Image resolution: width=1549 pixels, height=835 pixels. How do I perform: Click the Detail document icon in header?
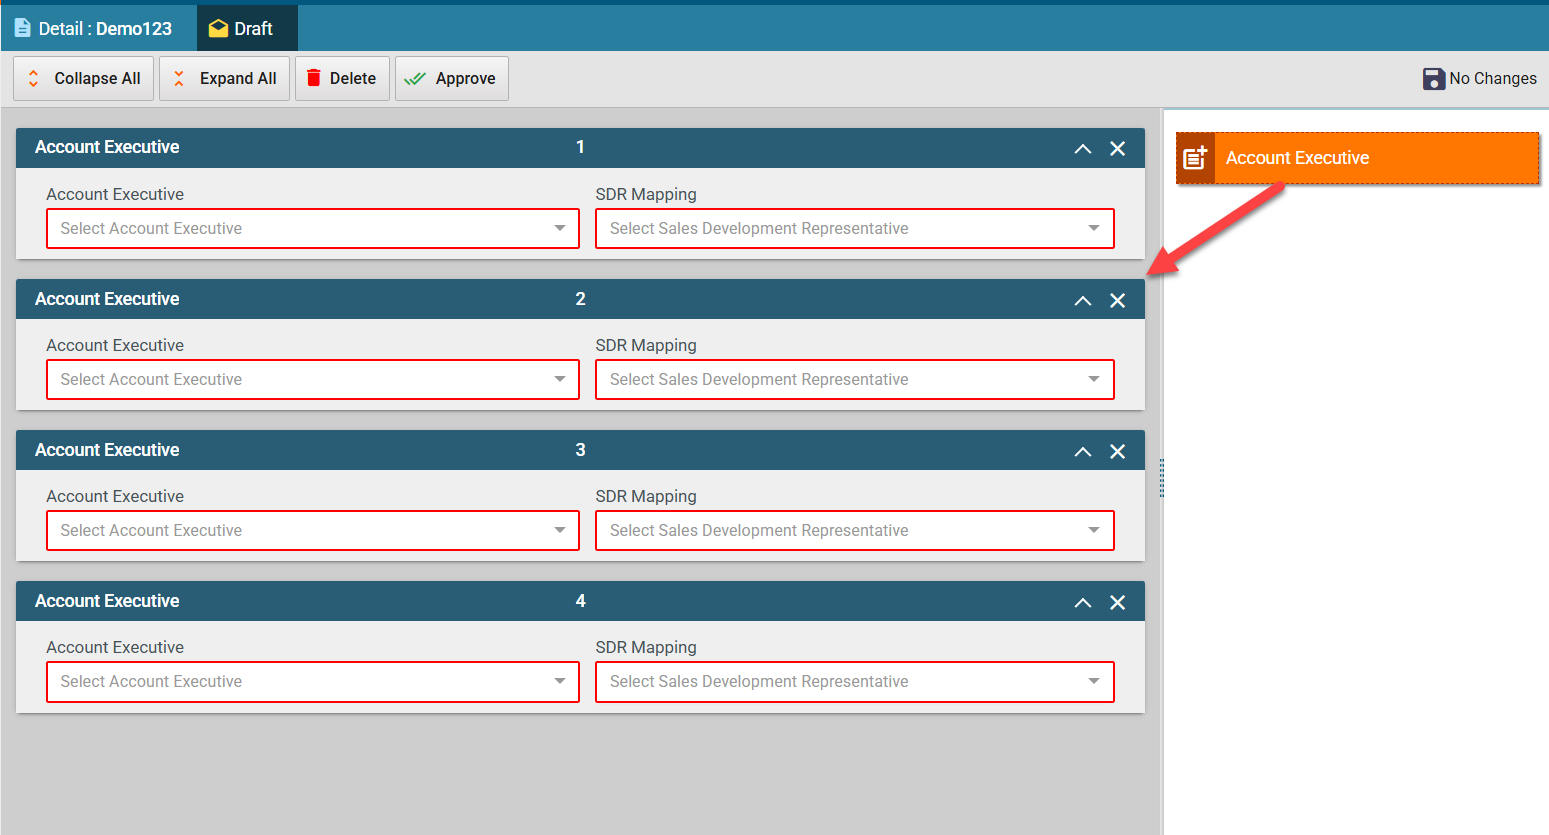(x=22, y=28)
